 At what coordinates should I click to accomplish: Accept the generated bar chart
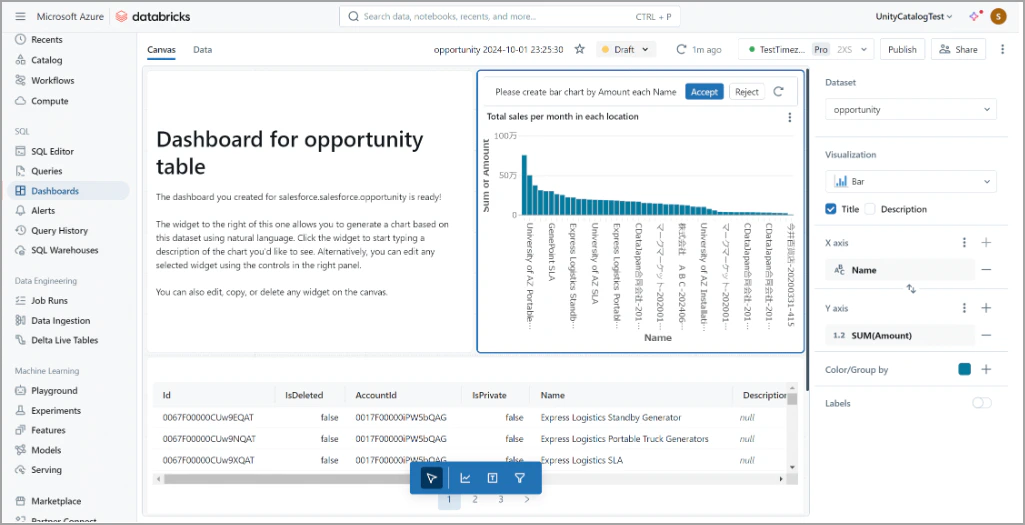point(704,92)
